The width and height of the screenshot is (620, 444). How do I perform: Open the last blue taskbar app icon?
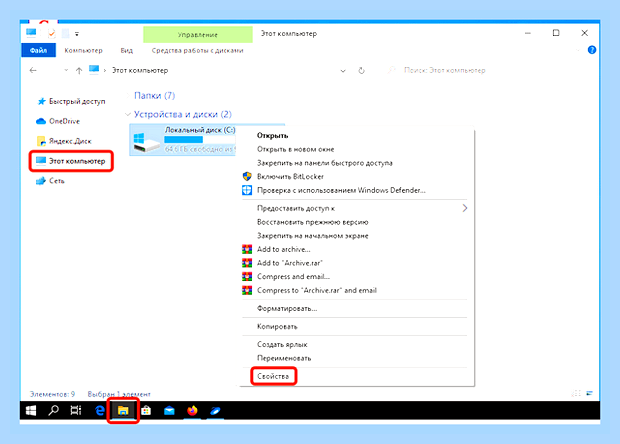coord(215,411)
